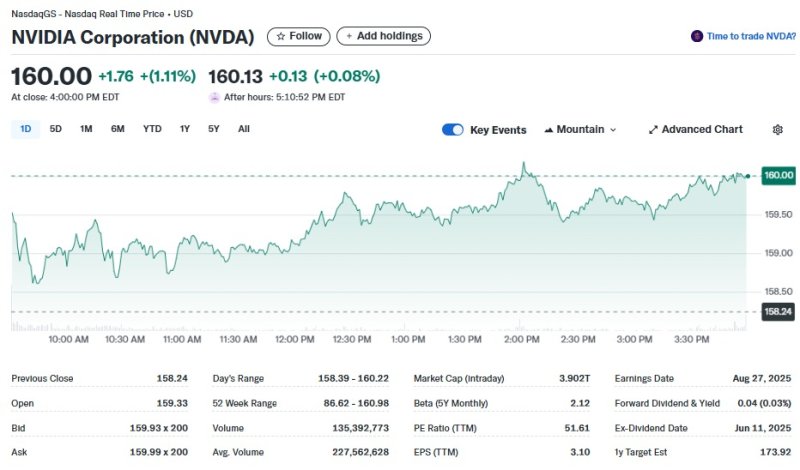800x470 pixels.
Task: Click the 158.24 previous close chart label
Action: click(778, 312)
